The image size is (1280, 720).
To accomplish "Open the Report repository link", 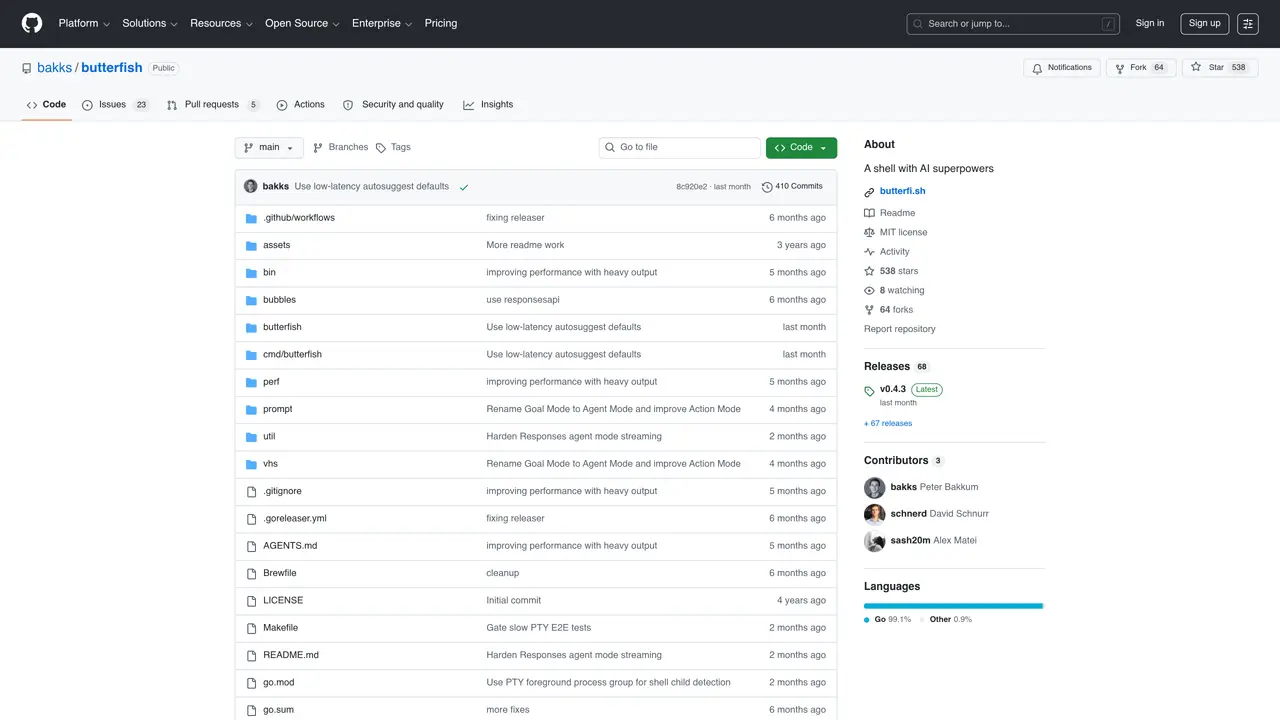I will [900, 329].
